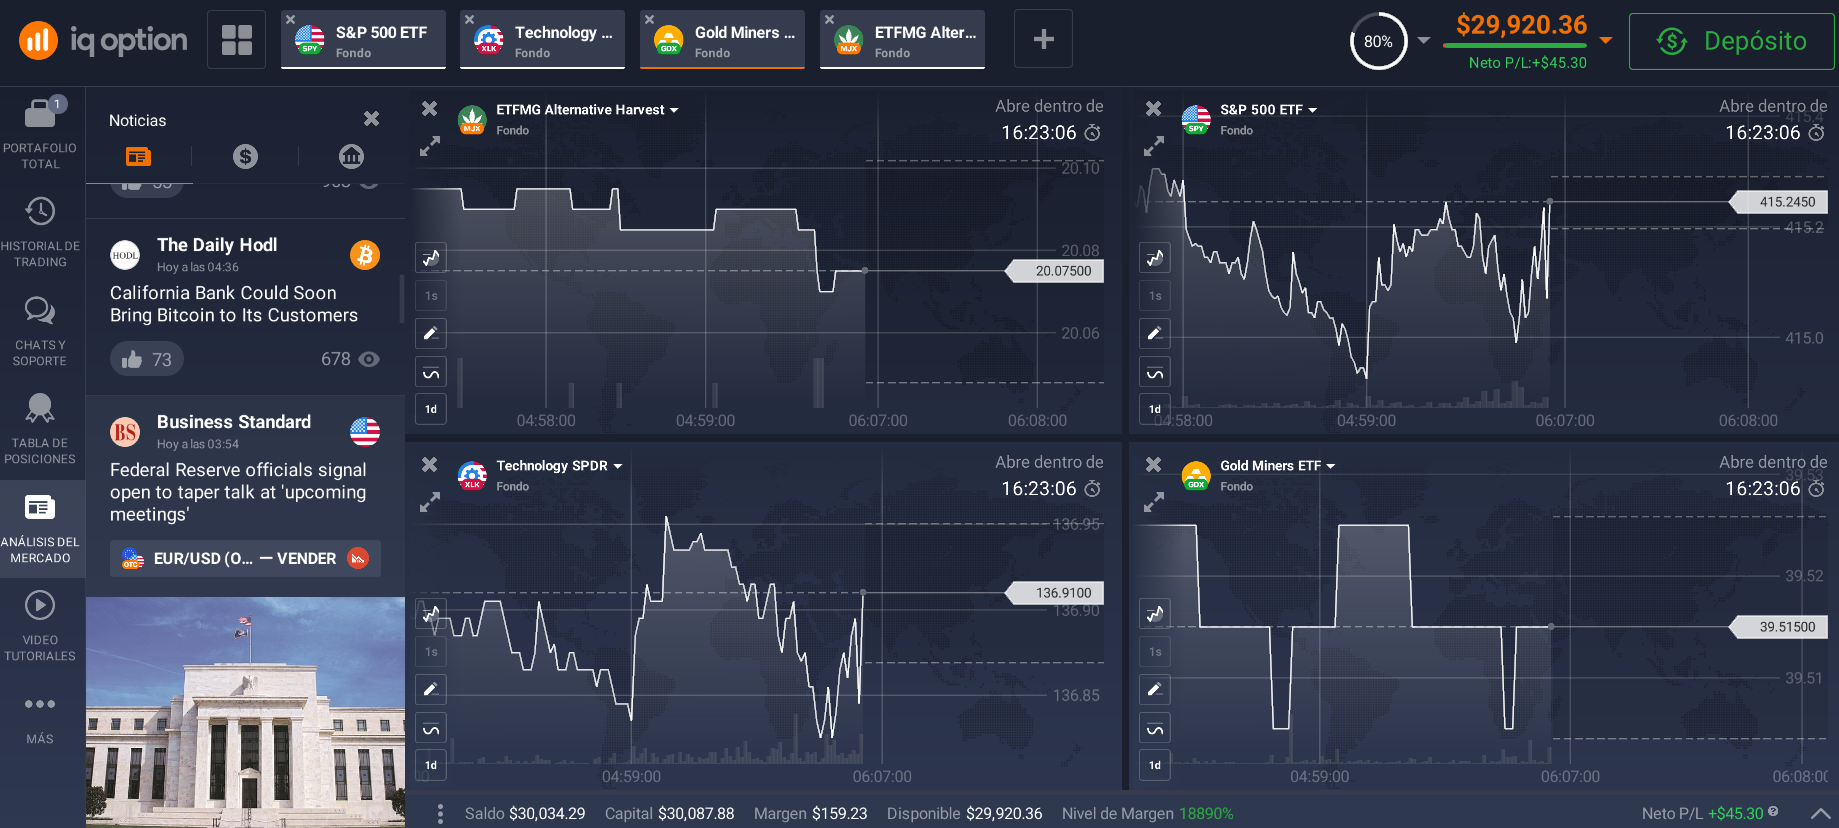Image resolution: width=1839 pixels, height=828 pixels.
Task: Click the Depósito button
Action: pyautogui.click(x=1732, y=41)
